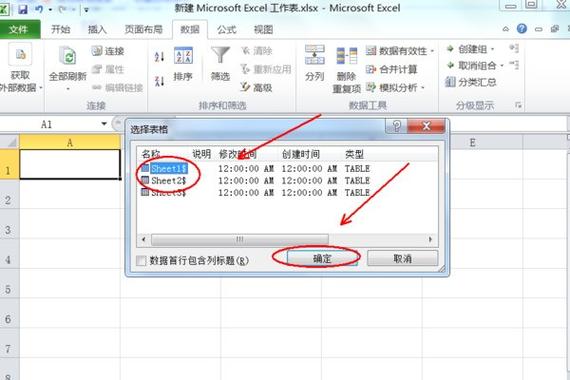Expand the 取消组合 dropdown arrow
This screenshot has height=380, width=570.
[502, 66]
